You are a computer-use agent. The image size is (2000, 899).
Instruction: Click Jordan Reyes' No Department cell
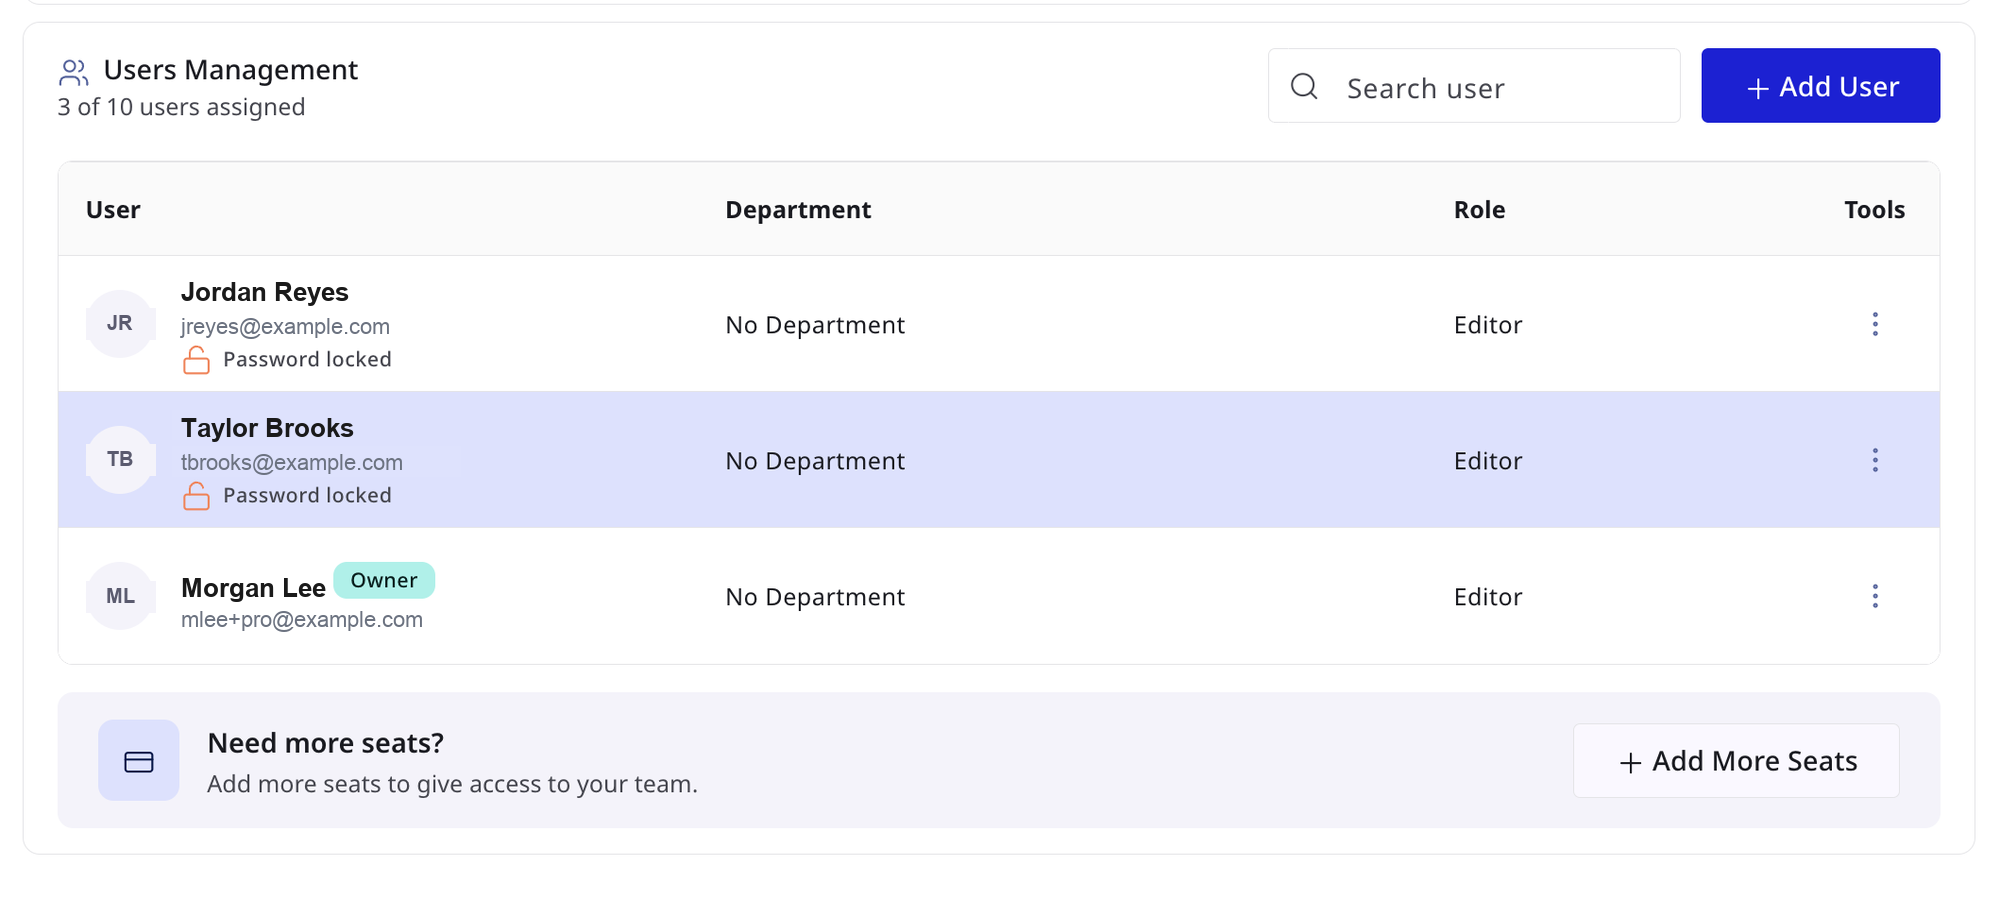(x=815, y=325)
